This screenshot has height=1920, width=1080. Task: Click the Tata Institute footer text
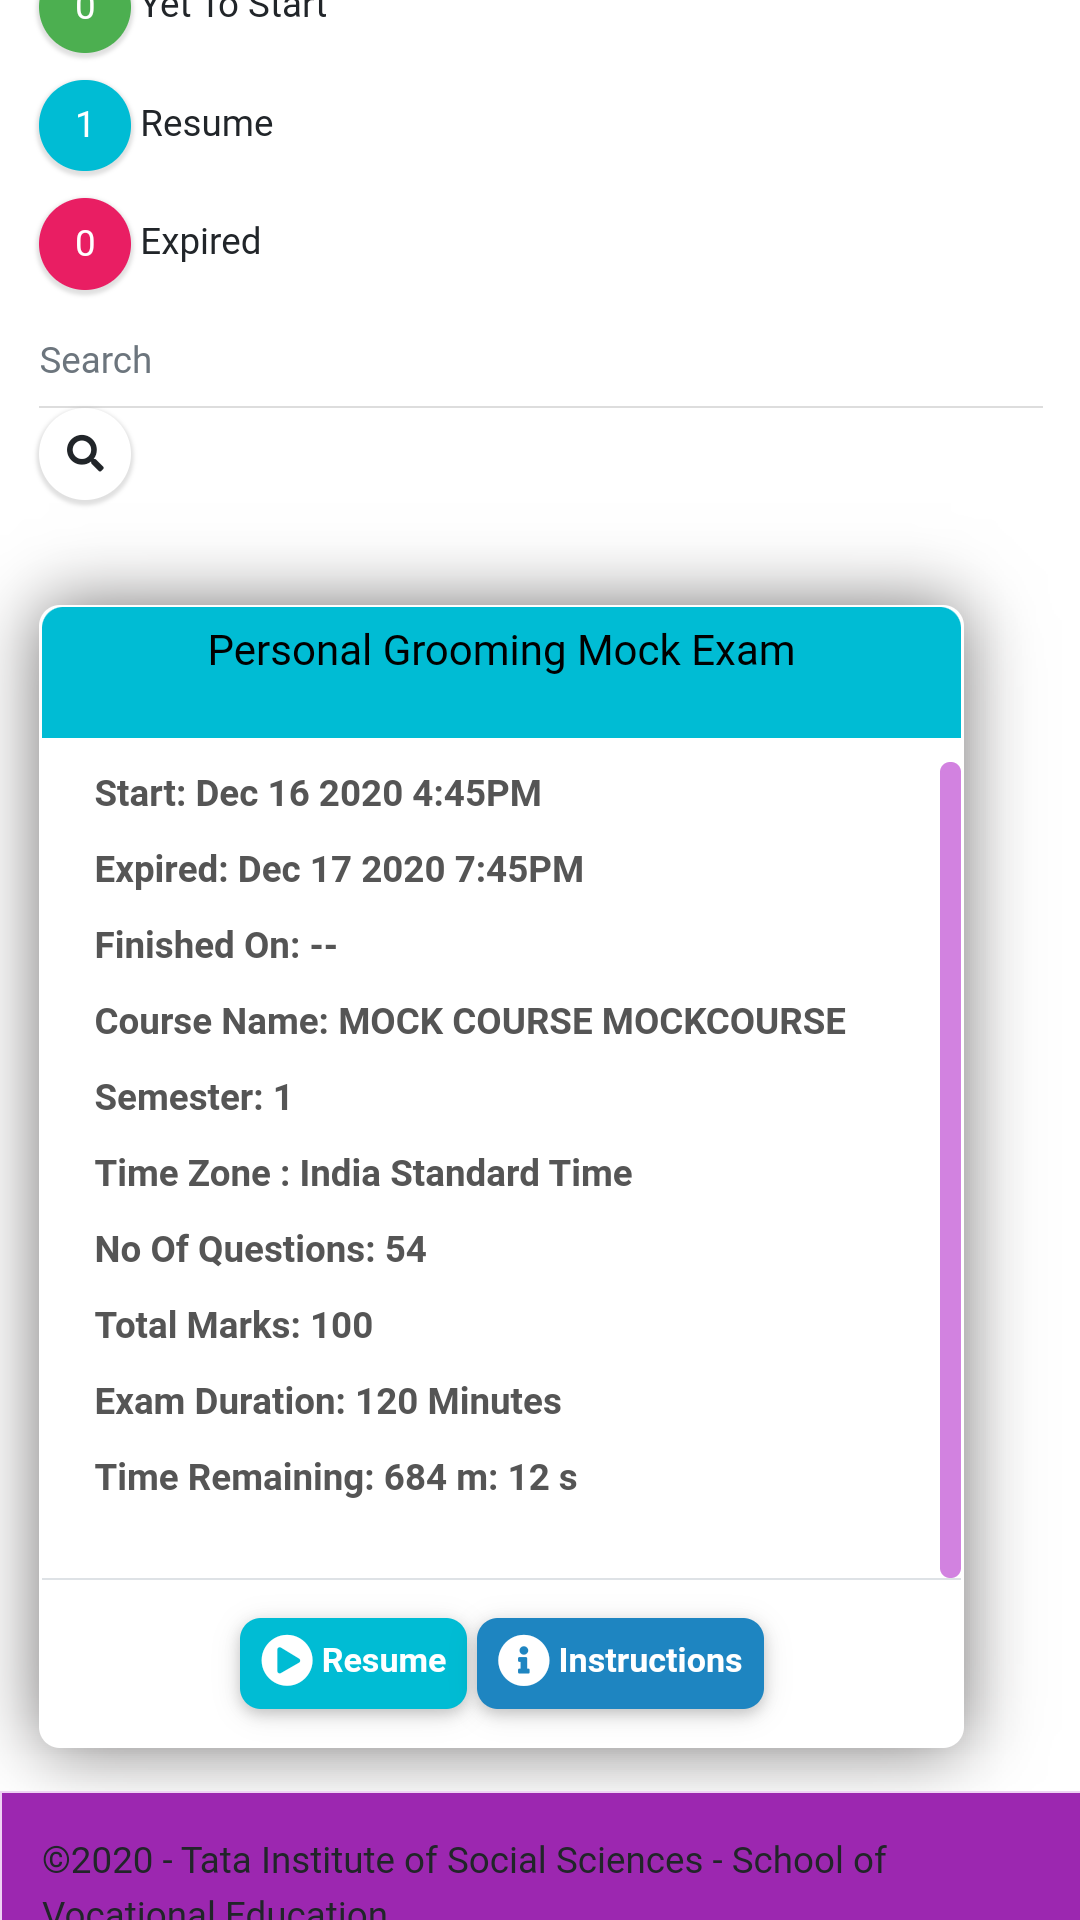(x=464, y=1881)
